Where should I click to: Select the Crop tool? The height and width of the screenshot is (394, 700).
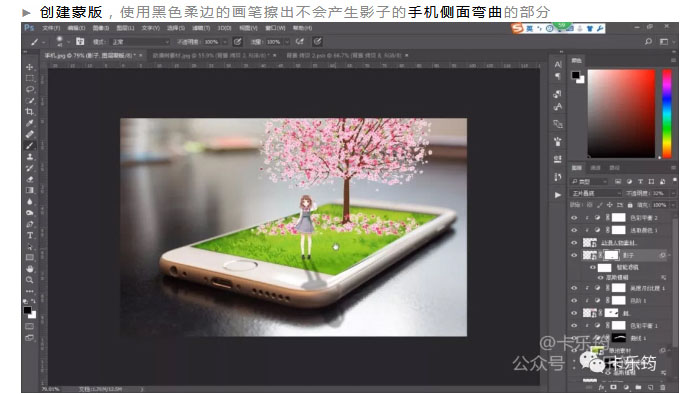click(29, 112)
